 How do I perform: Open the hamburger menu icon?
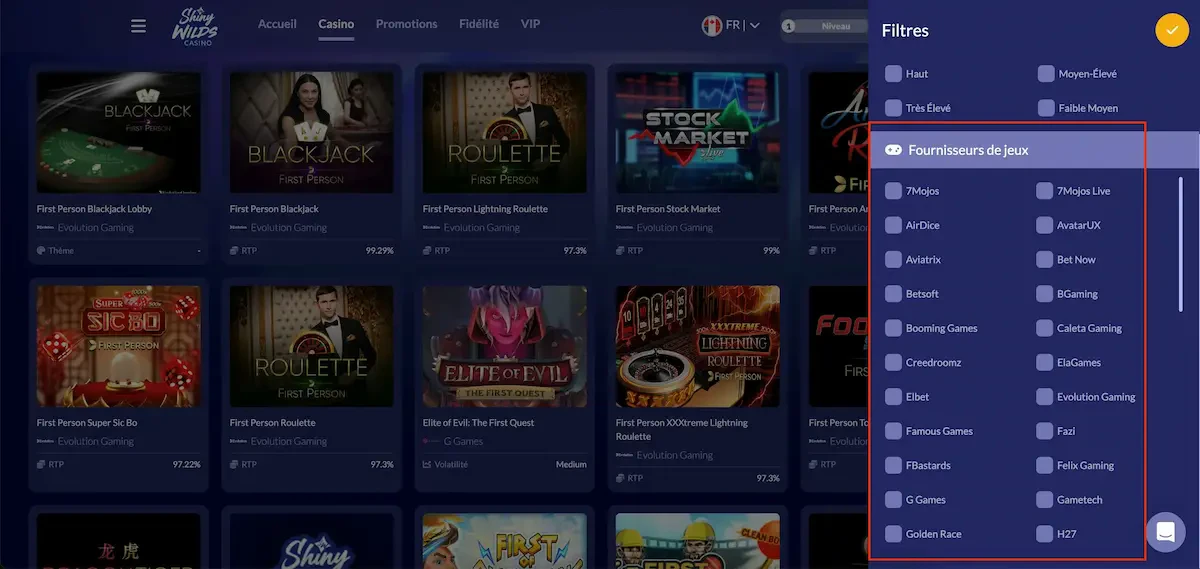tap(139, 26)
